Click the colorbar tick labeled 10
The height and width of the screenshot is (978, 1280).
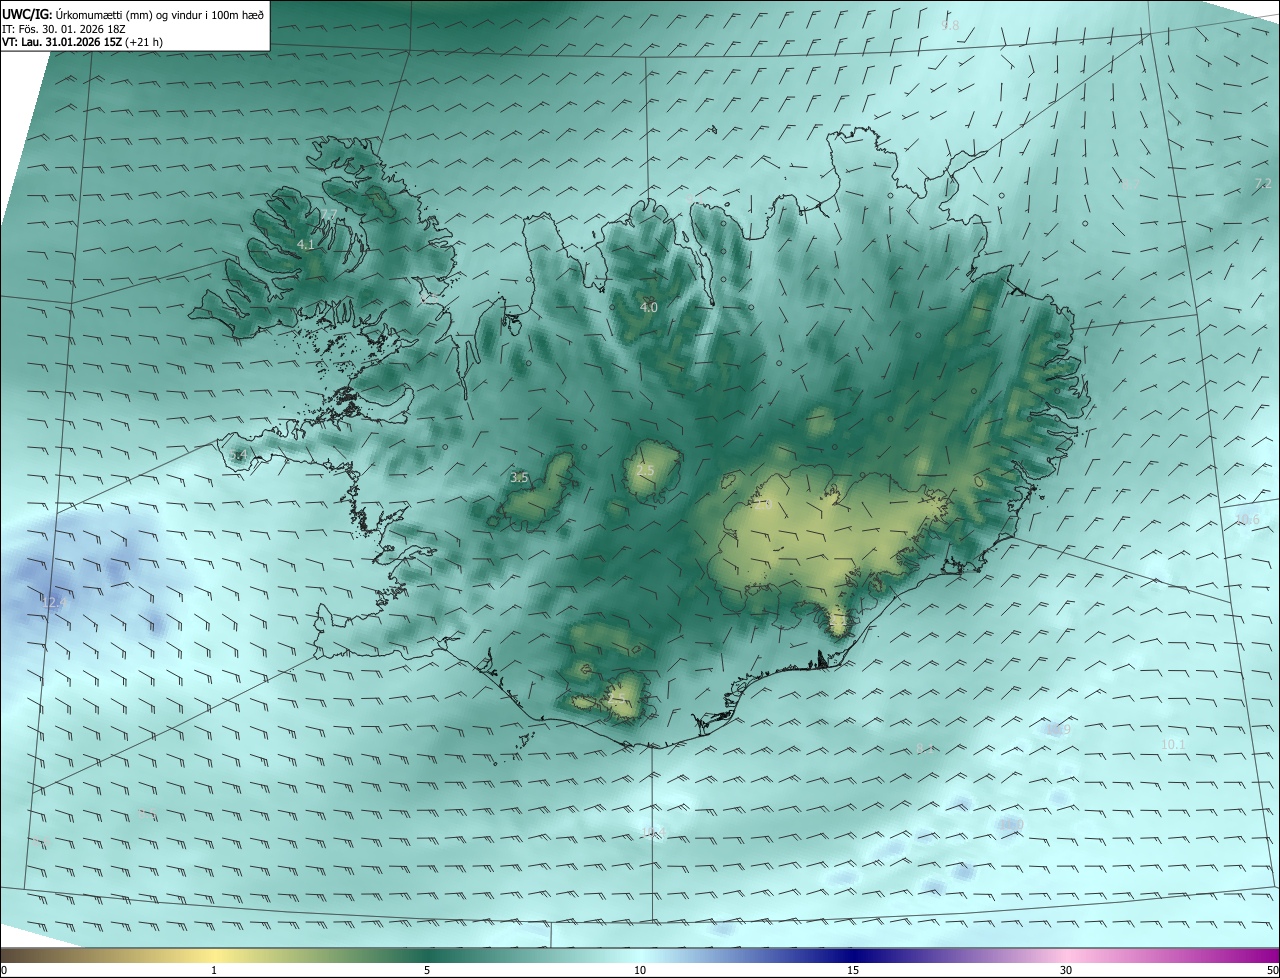(x=640, y=970)
